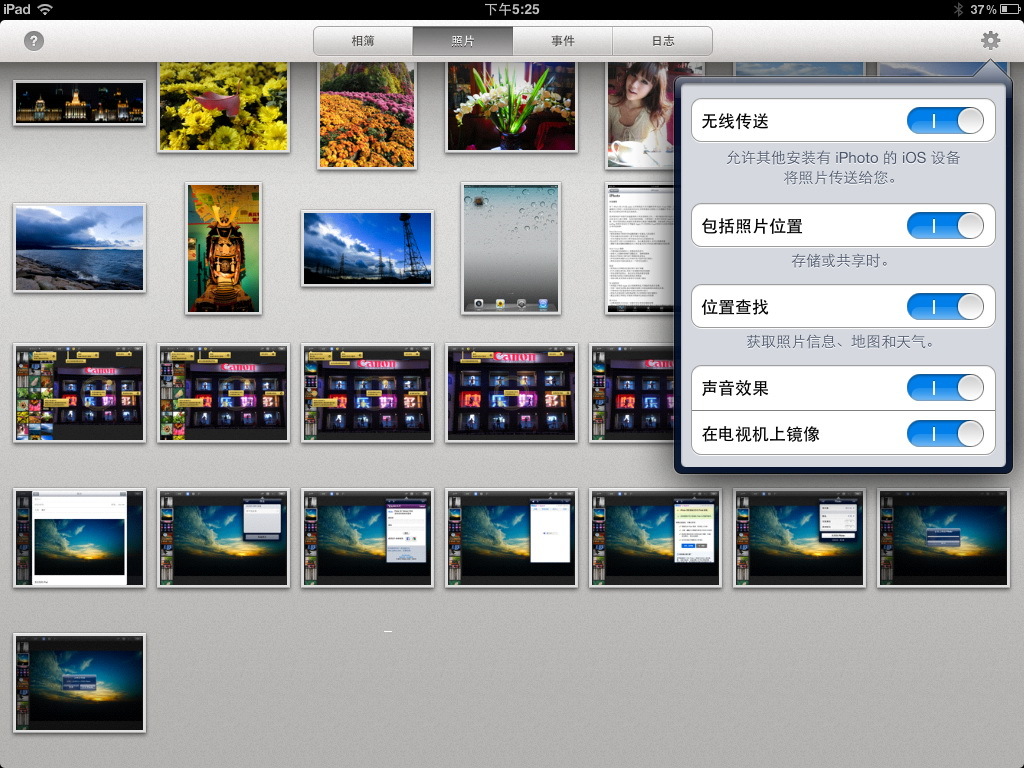Disable the 无线传送 wireless transfer toggle

coord(944,120)
